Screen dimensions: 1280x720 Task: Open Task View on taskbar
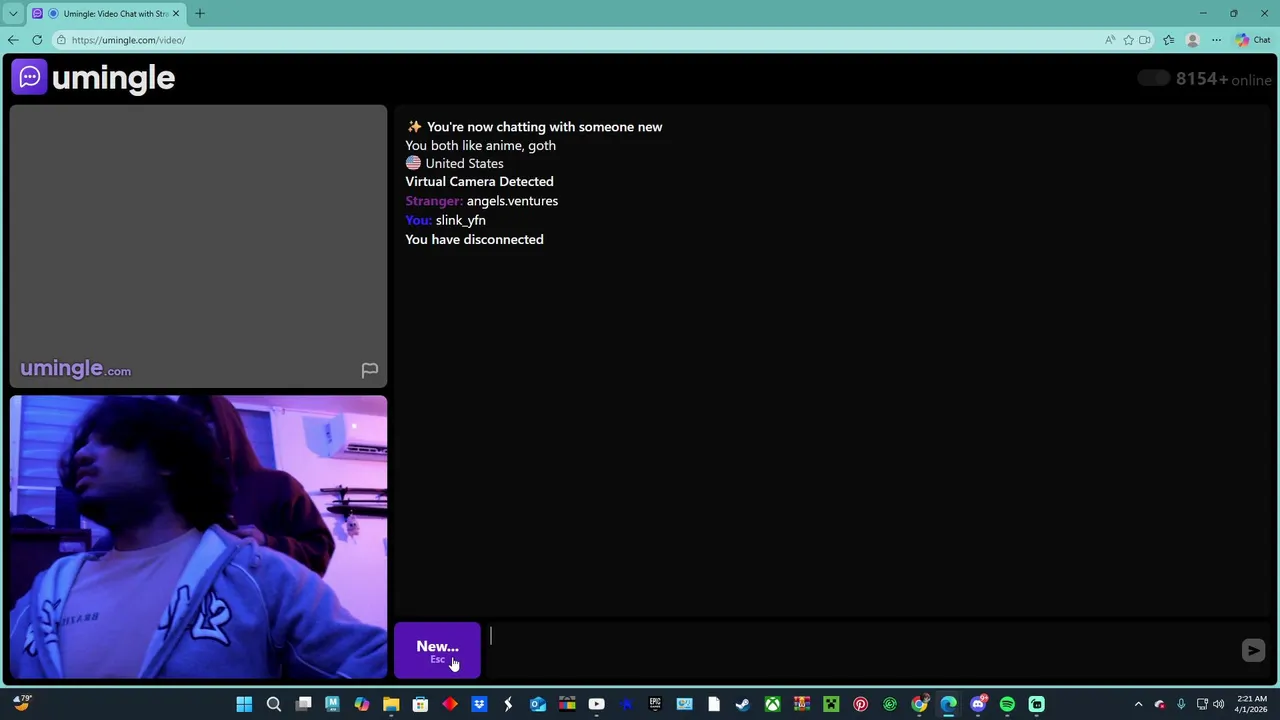(x=303, y=704)
